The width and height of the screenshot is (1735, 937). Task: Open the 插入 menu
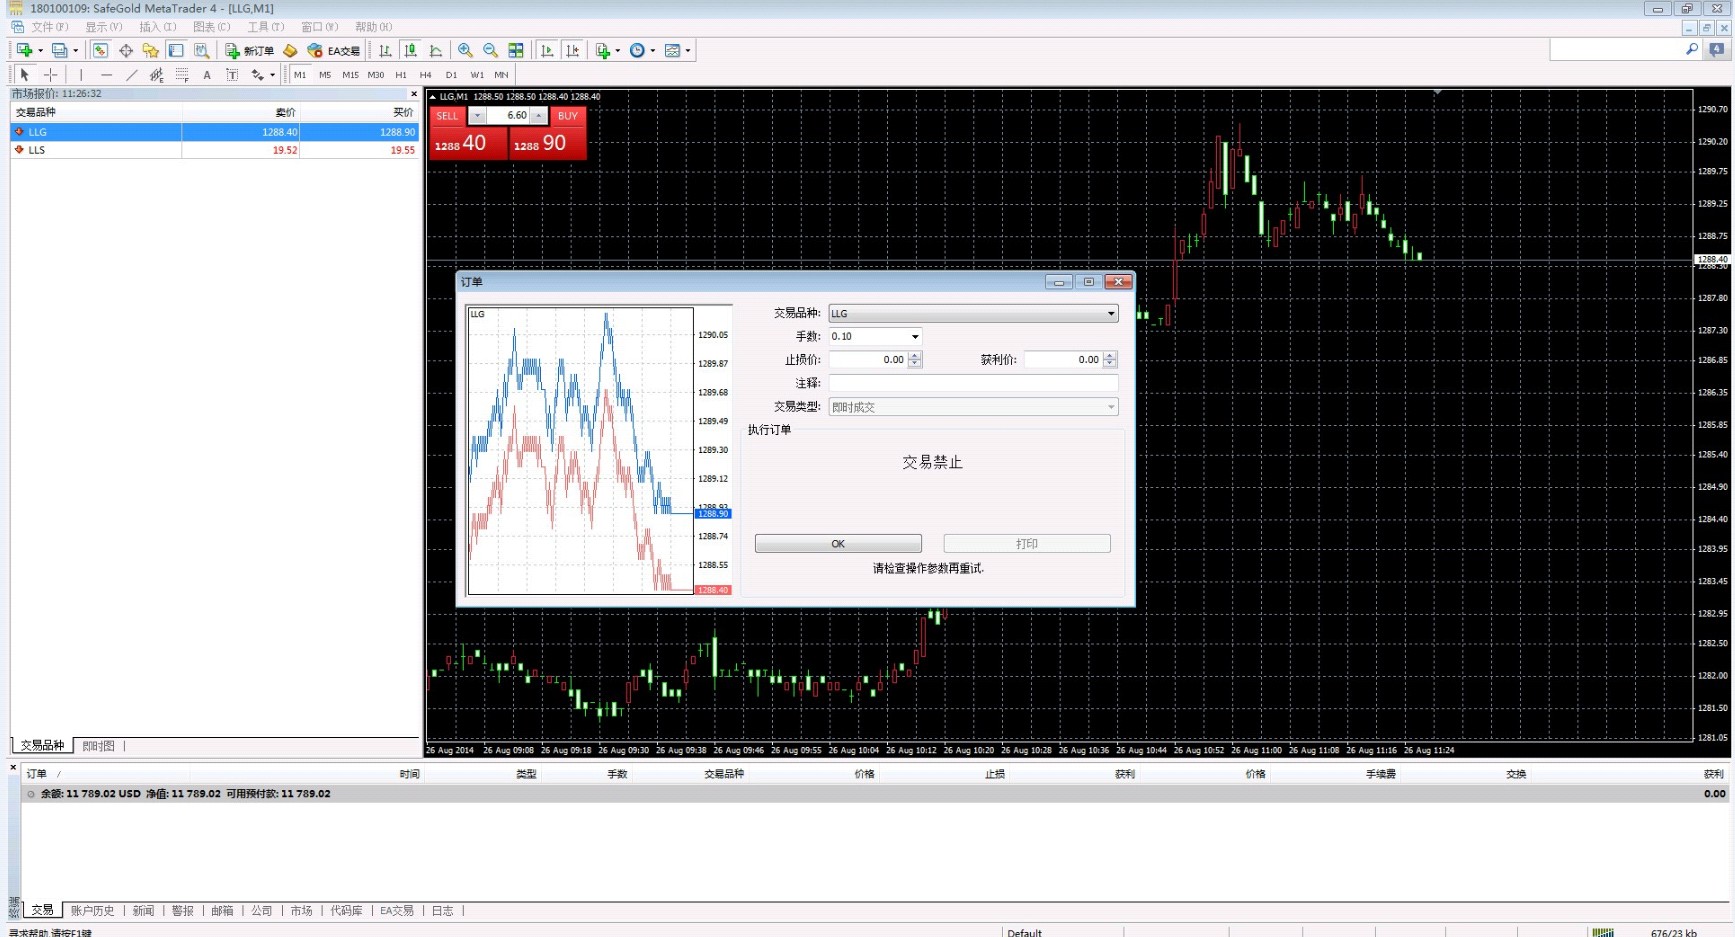tap(158, 27)
